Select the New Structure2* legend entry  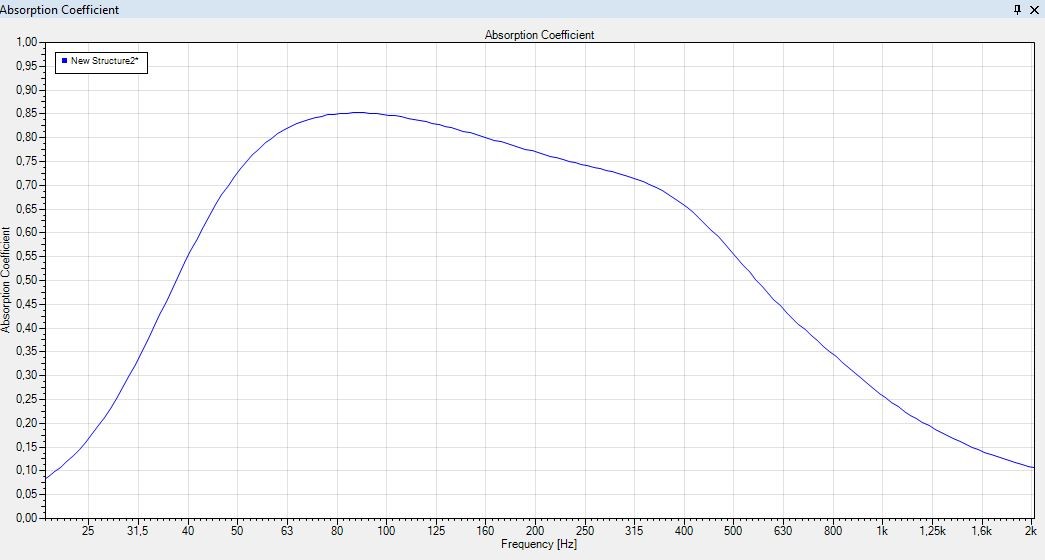click(x=103, y=61)
